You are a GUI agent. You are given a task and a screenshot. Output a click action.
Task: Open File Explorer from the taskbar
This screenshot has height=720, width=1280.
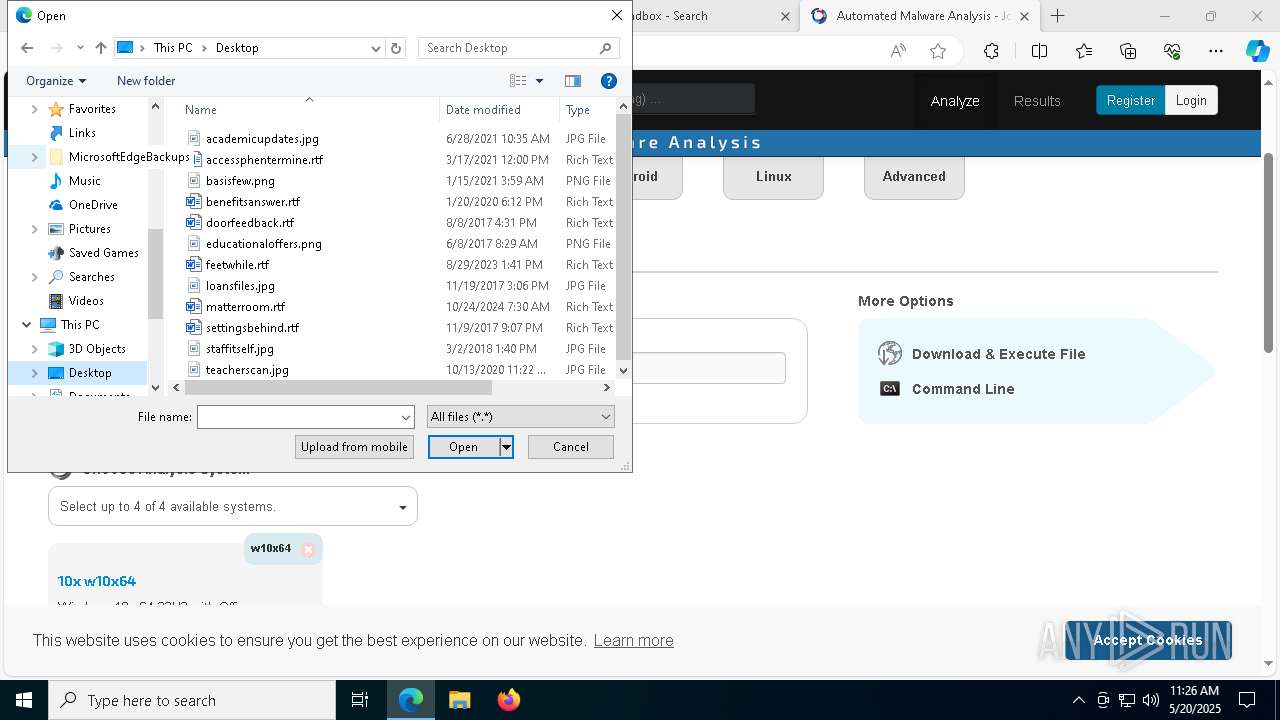tap(459, 700)
